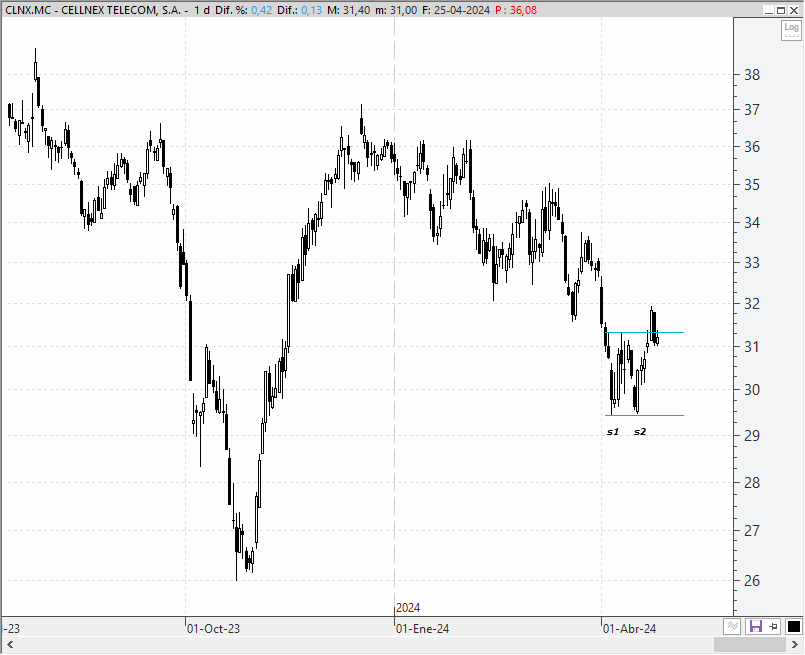Click the Dif. value 0,13
805x655 pixels.
pos(312,10)
